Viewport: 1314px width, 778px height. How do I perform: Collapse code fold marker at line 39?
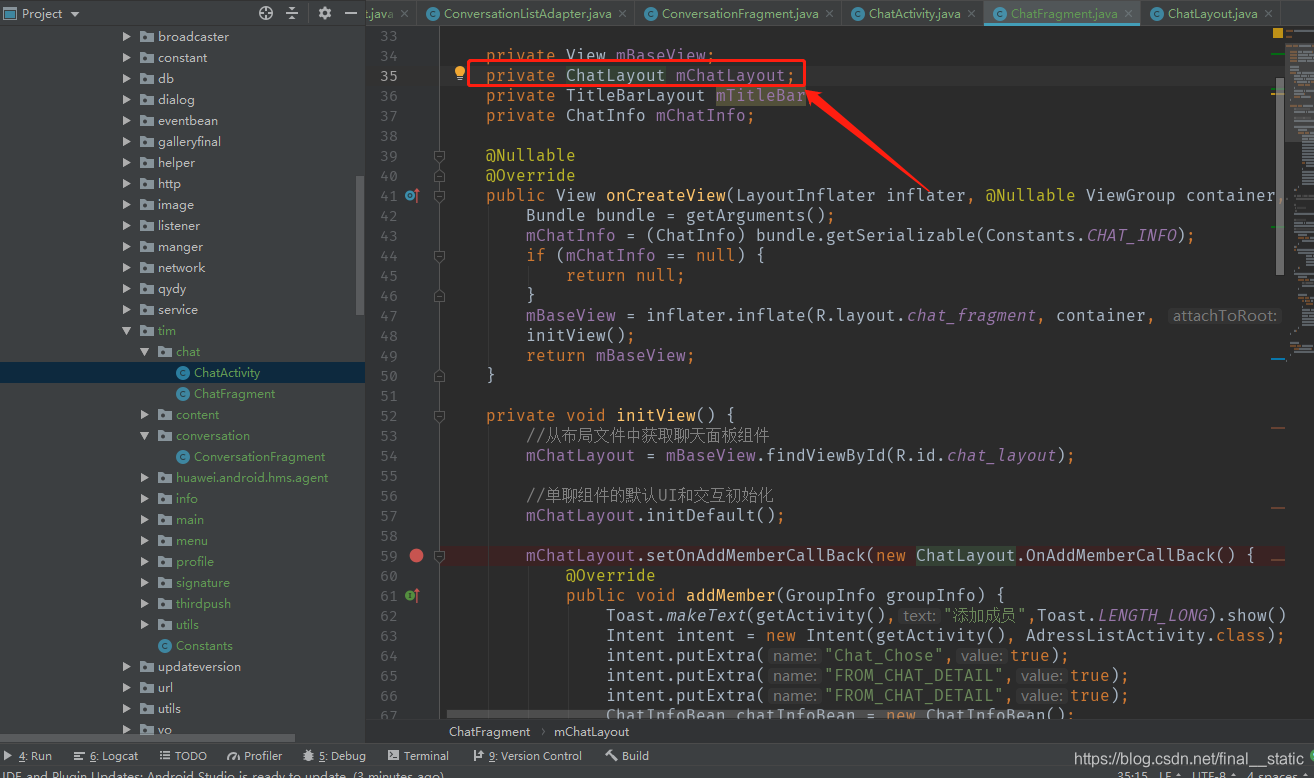pyautogui.click(x=439, y=156)
